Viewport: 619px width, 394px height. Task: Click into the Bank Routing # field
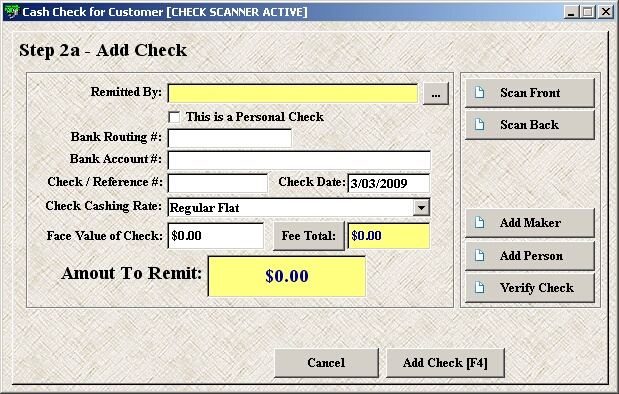pyautogui.click(x=230, y=138)
